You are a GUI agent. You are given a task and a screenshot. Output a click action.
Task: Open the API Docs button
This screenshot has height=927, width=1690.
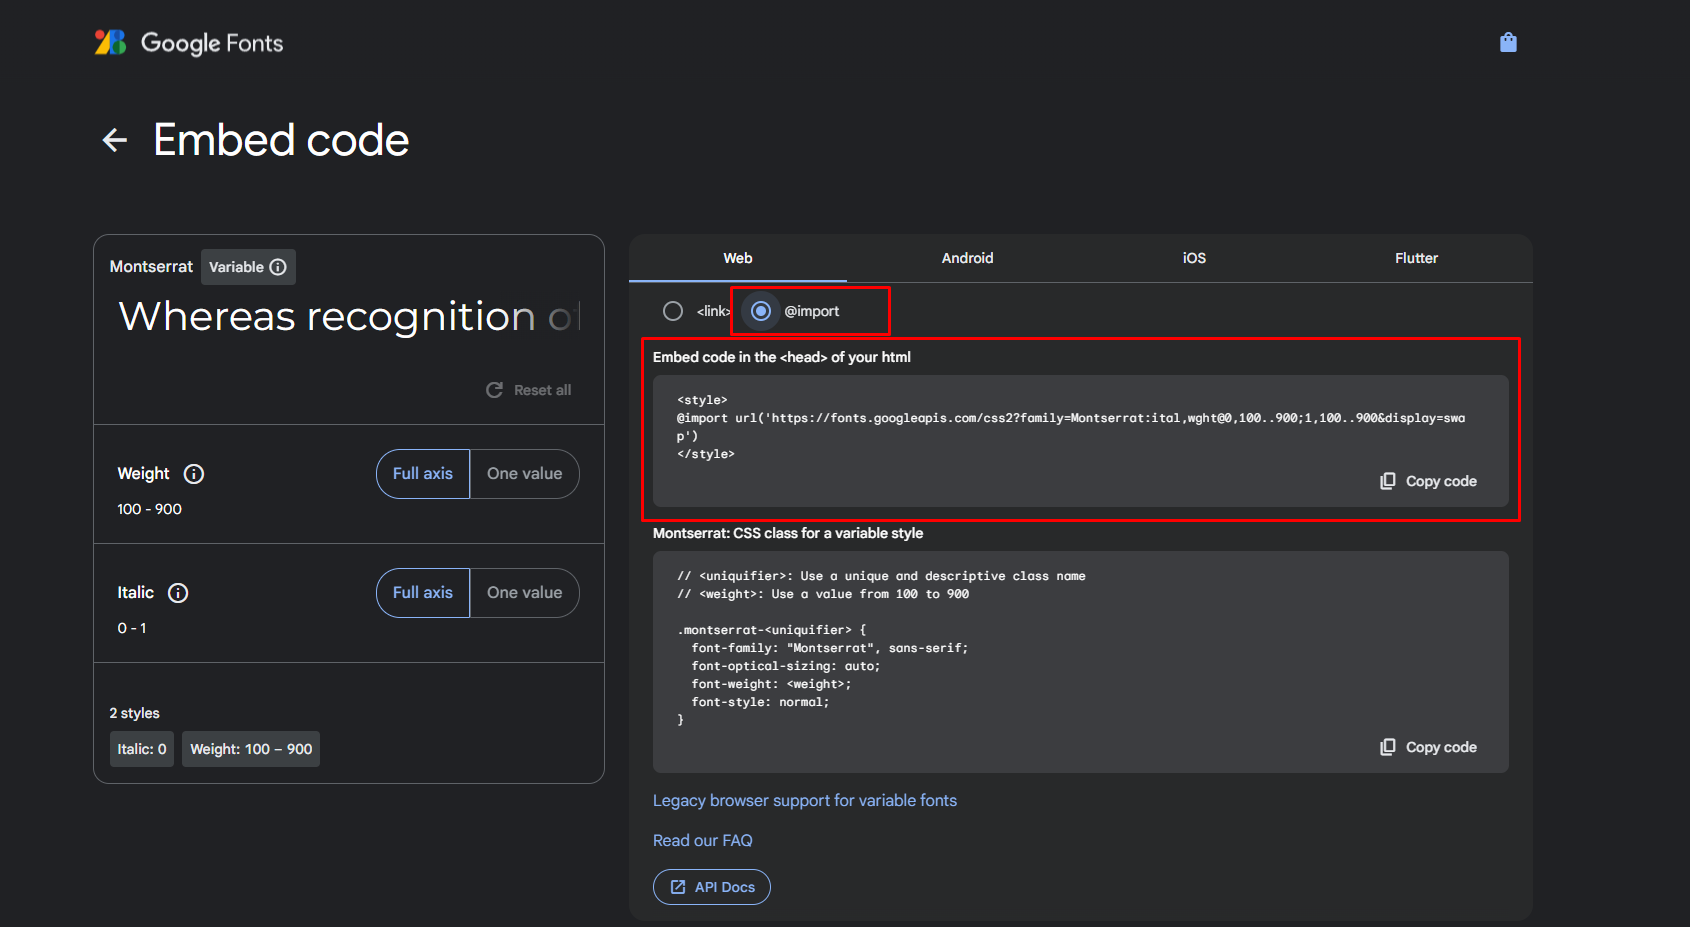pyautogui.click(x=712, y=887)
